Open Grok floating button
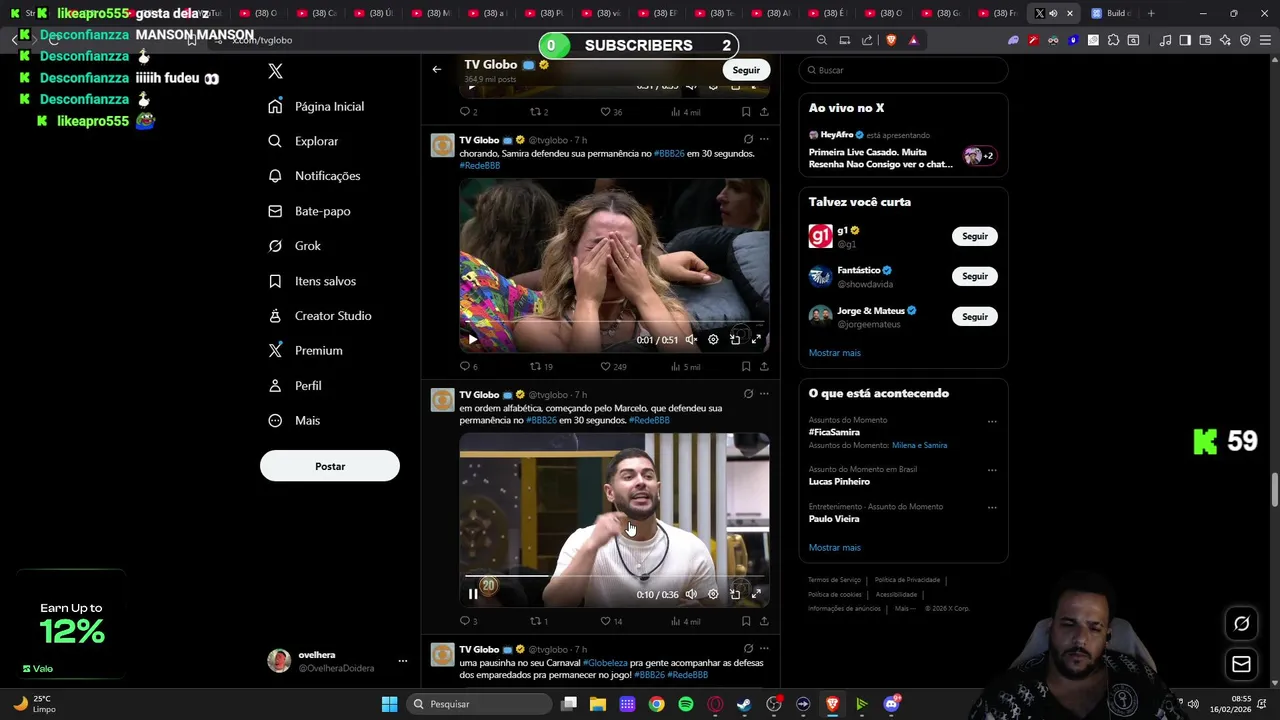 pyautogui.click(x=1241, y=624)
